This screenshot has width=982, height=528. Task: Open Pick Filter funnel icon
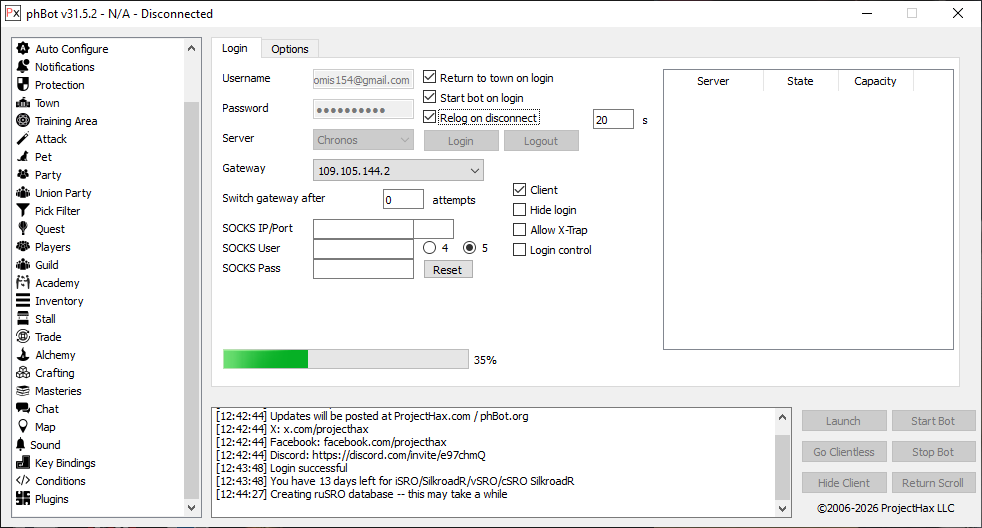[24, 210]
